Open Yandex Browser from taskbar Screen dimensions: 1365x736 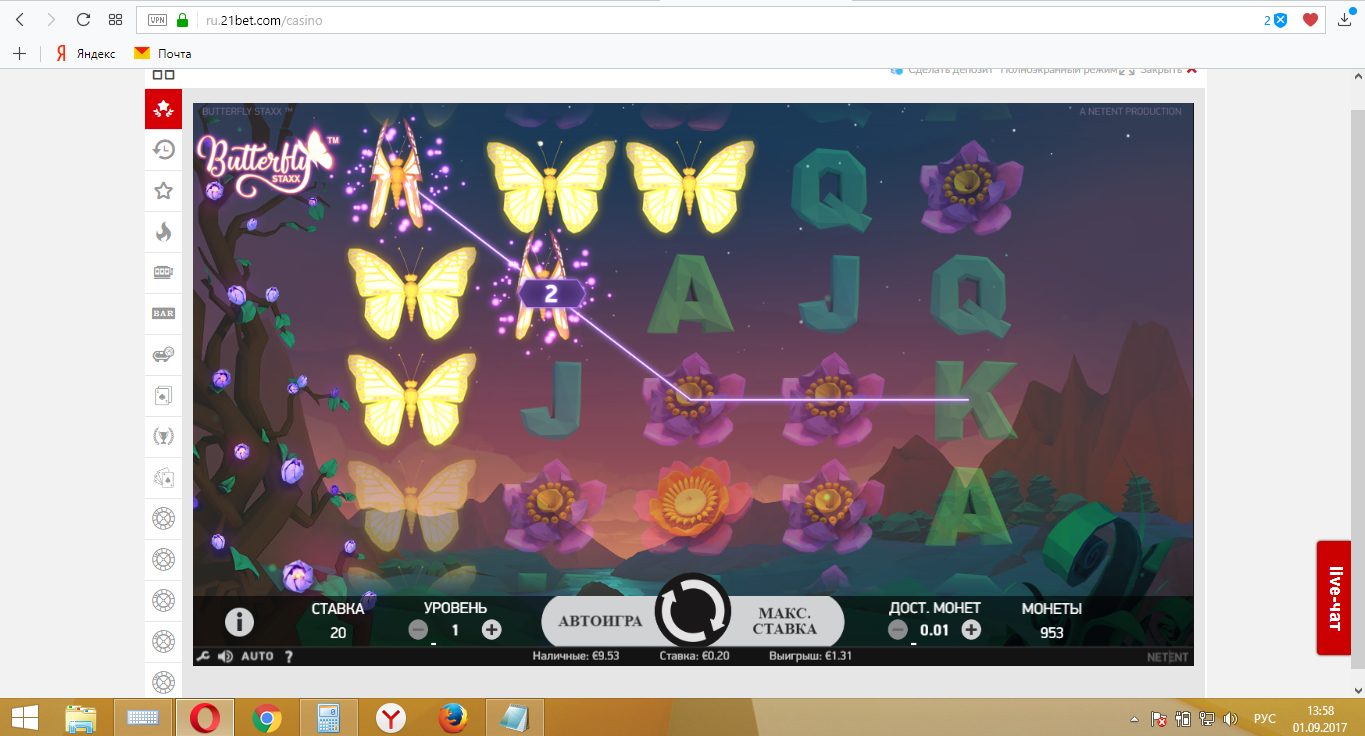390,717
